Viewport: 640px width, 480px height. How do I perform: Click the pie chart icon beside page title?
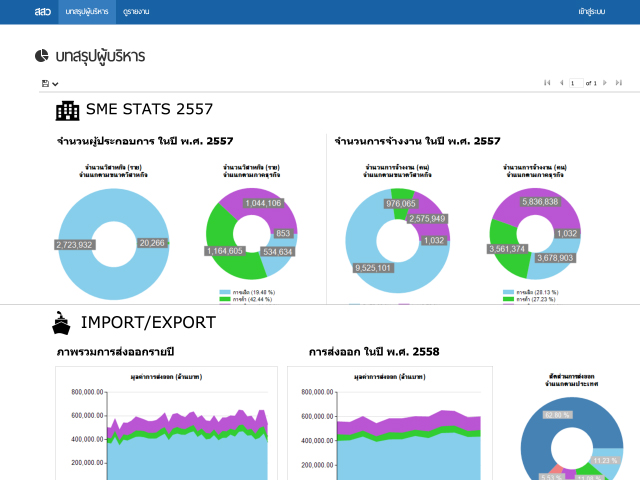tap(42, 56)
